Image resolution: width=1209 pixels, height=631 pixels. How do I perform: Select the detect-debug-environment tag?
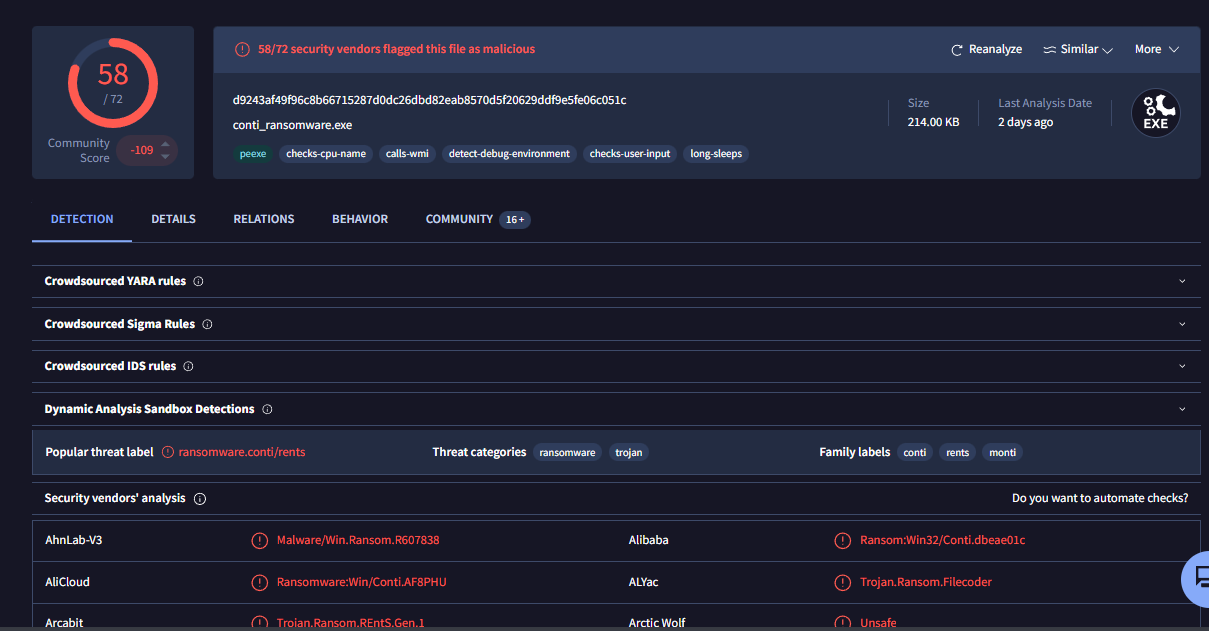[x=509, y=154]
